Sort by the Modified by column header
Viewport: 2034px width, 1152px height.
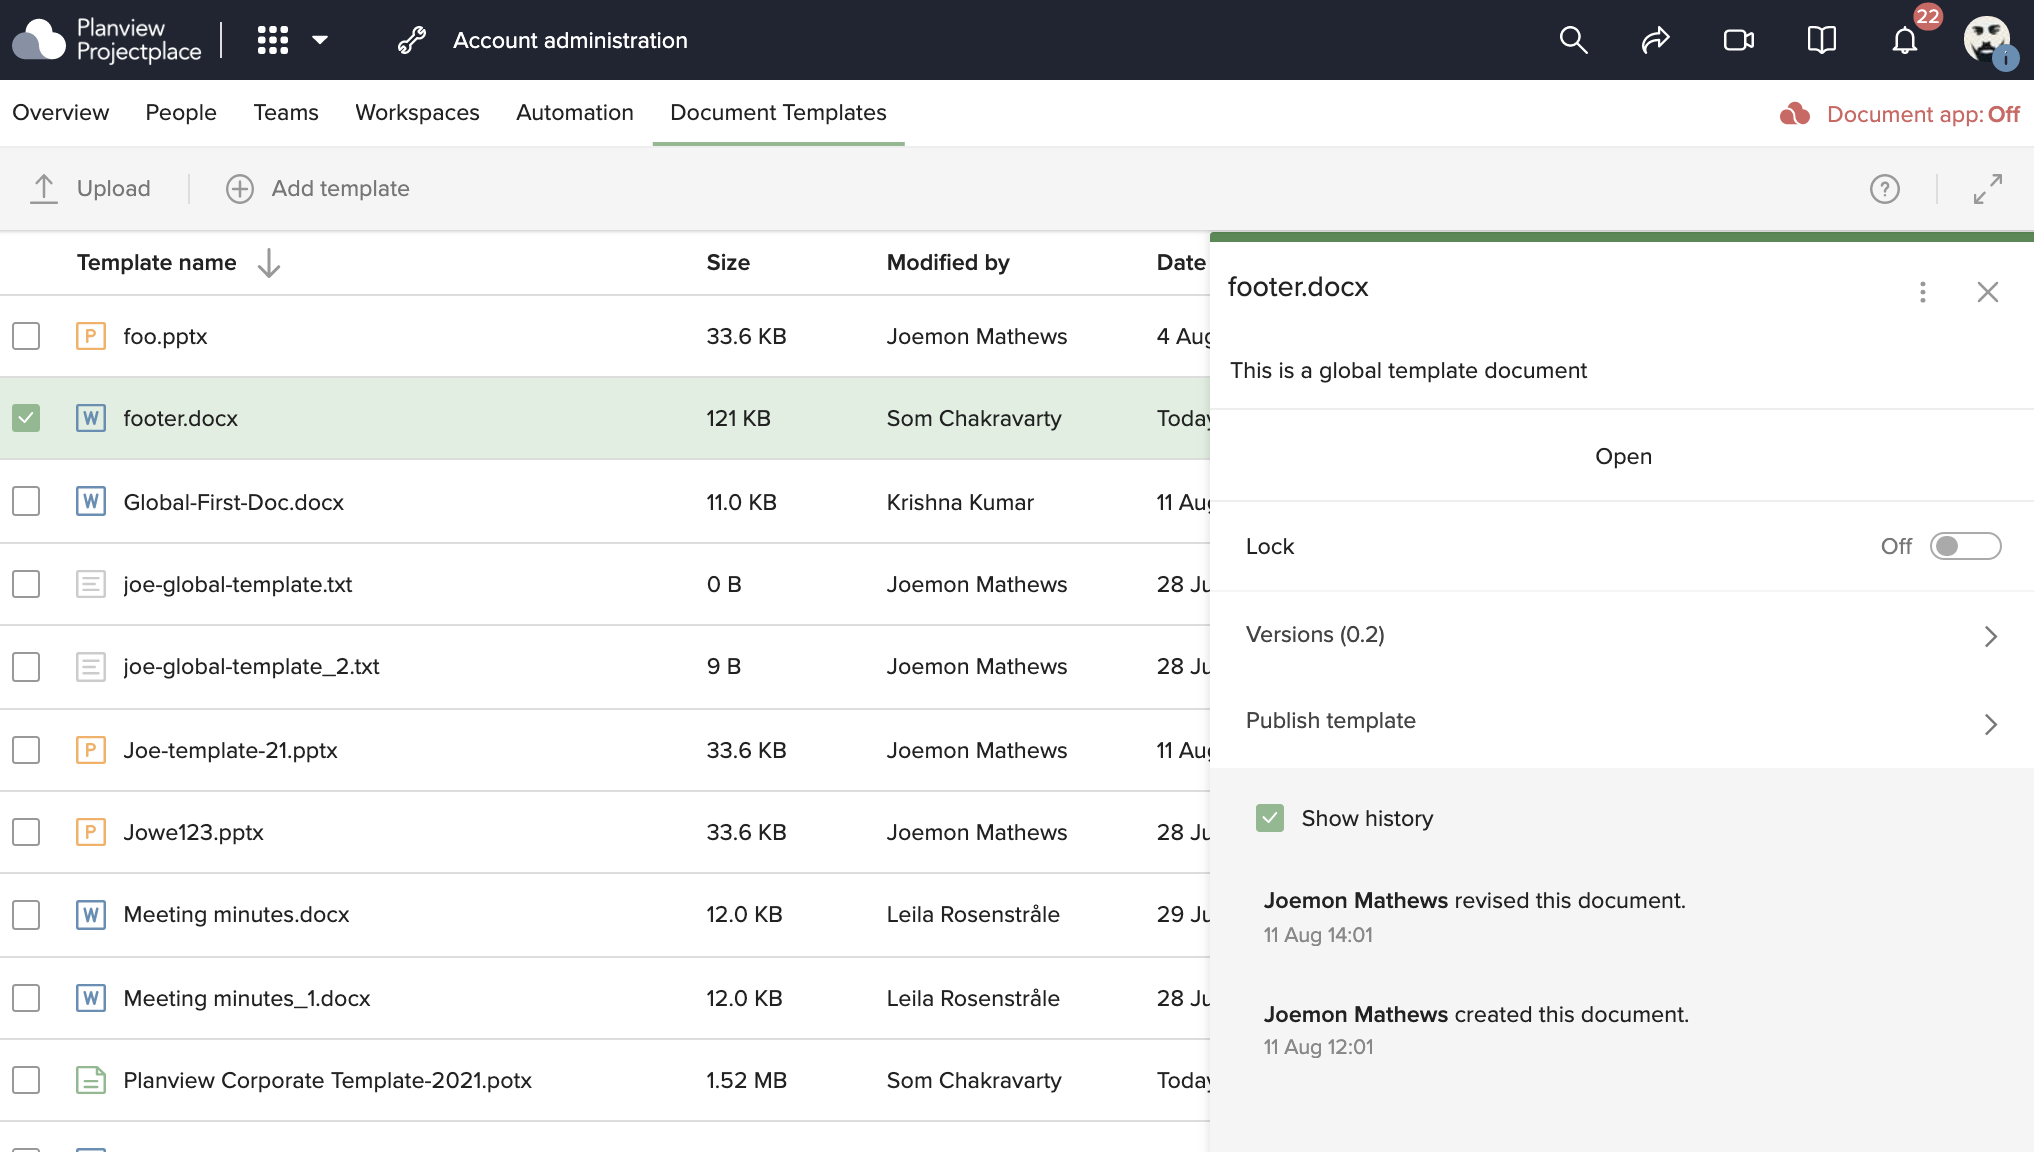tap(948, 262)
